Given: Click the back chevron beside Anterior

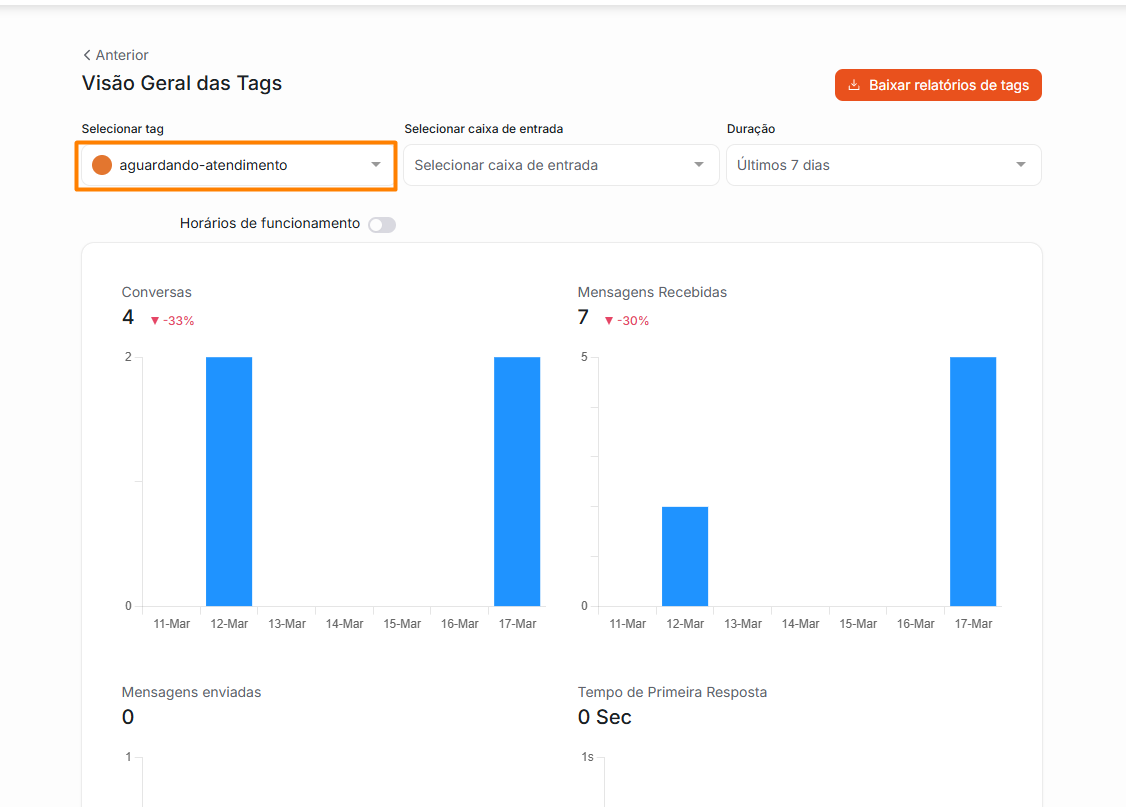Looking at the screenshot, I should (87, 55).
